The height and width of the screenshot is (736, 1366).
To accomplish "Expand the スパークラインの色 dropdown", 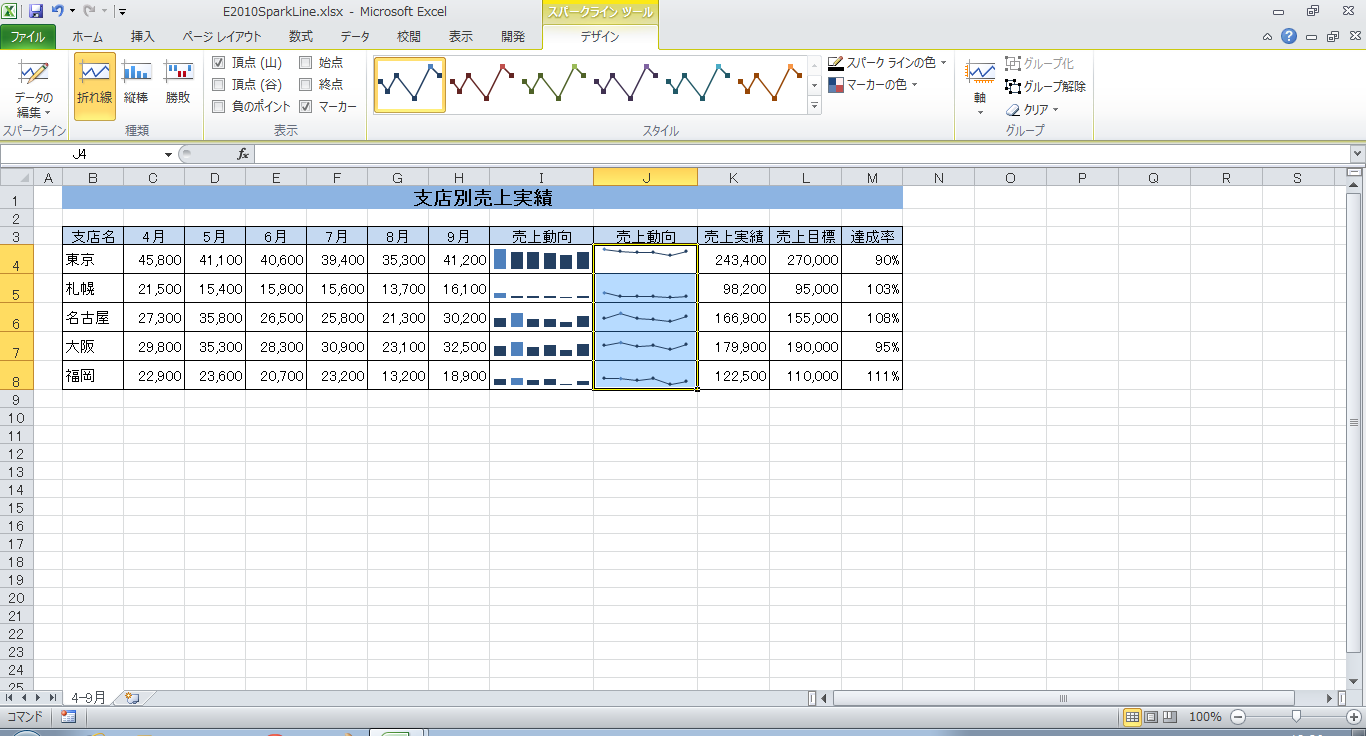I will 943,62.
